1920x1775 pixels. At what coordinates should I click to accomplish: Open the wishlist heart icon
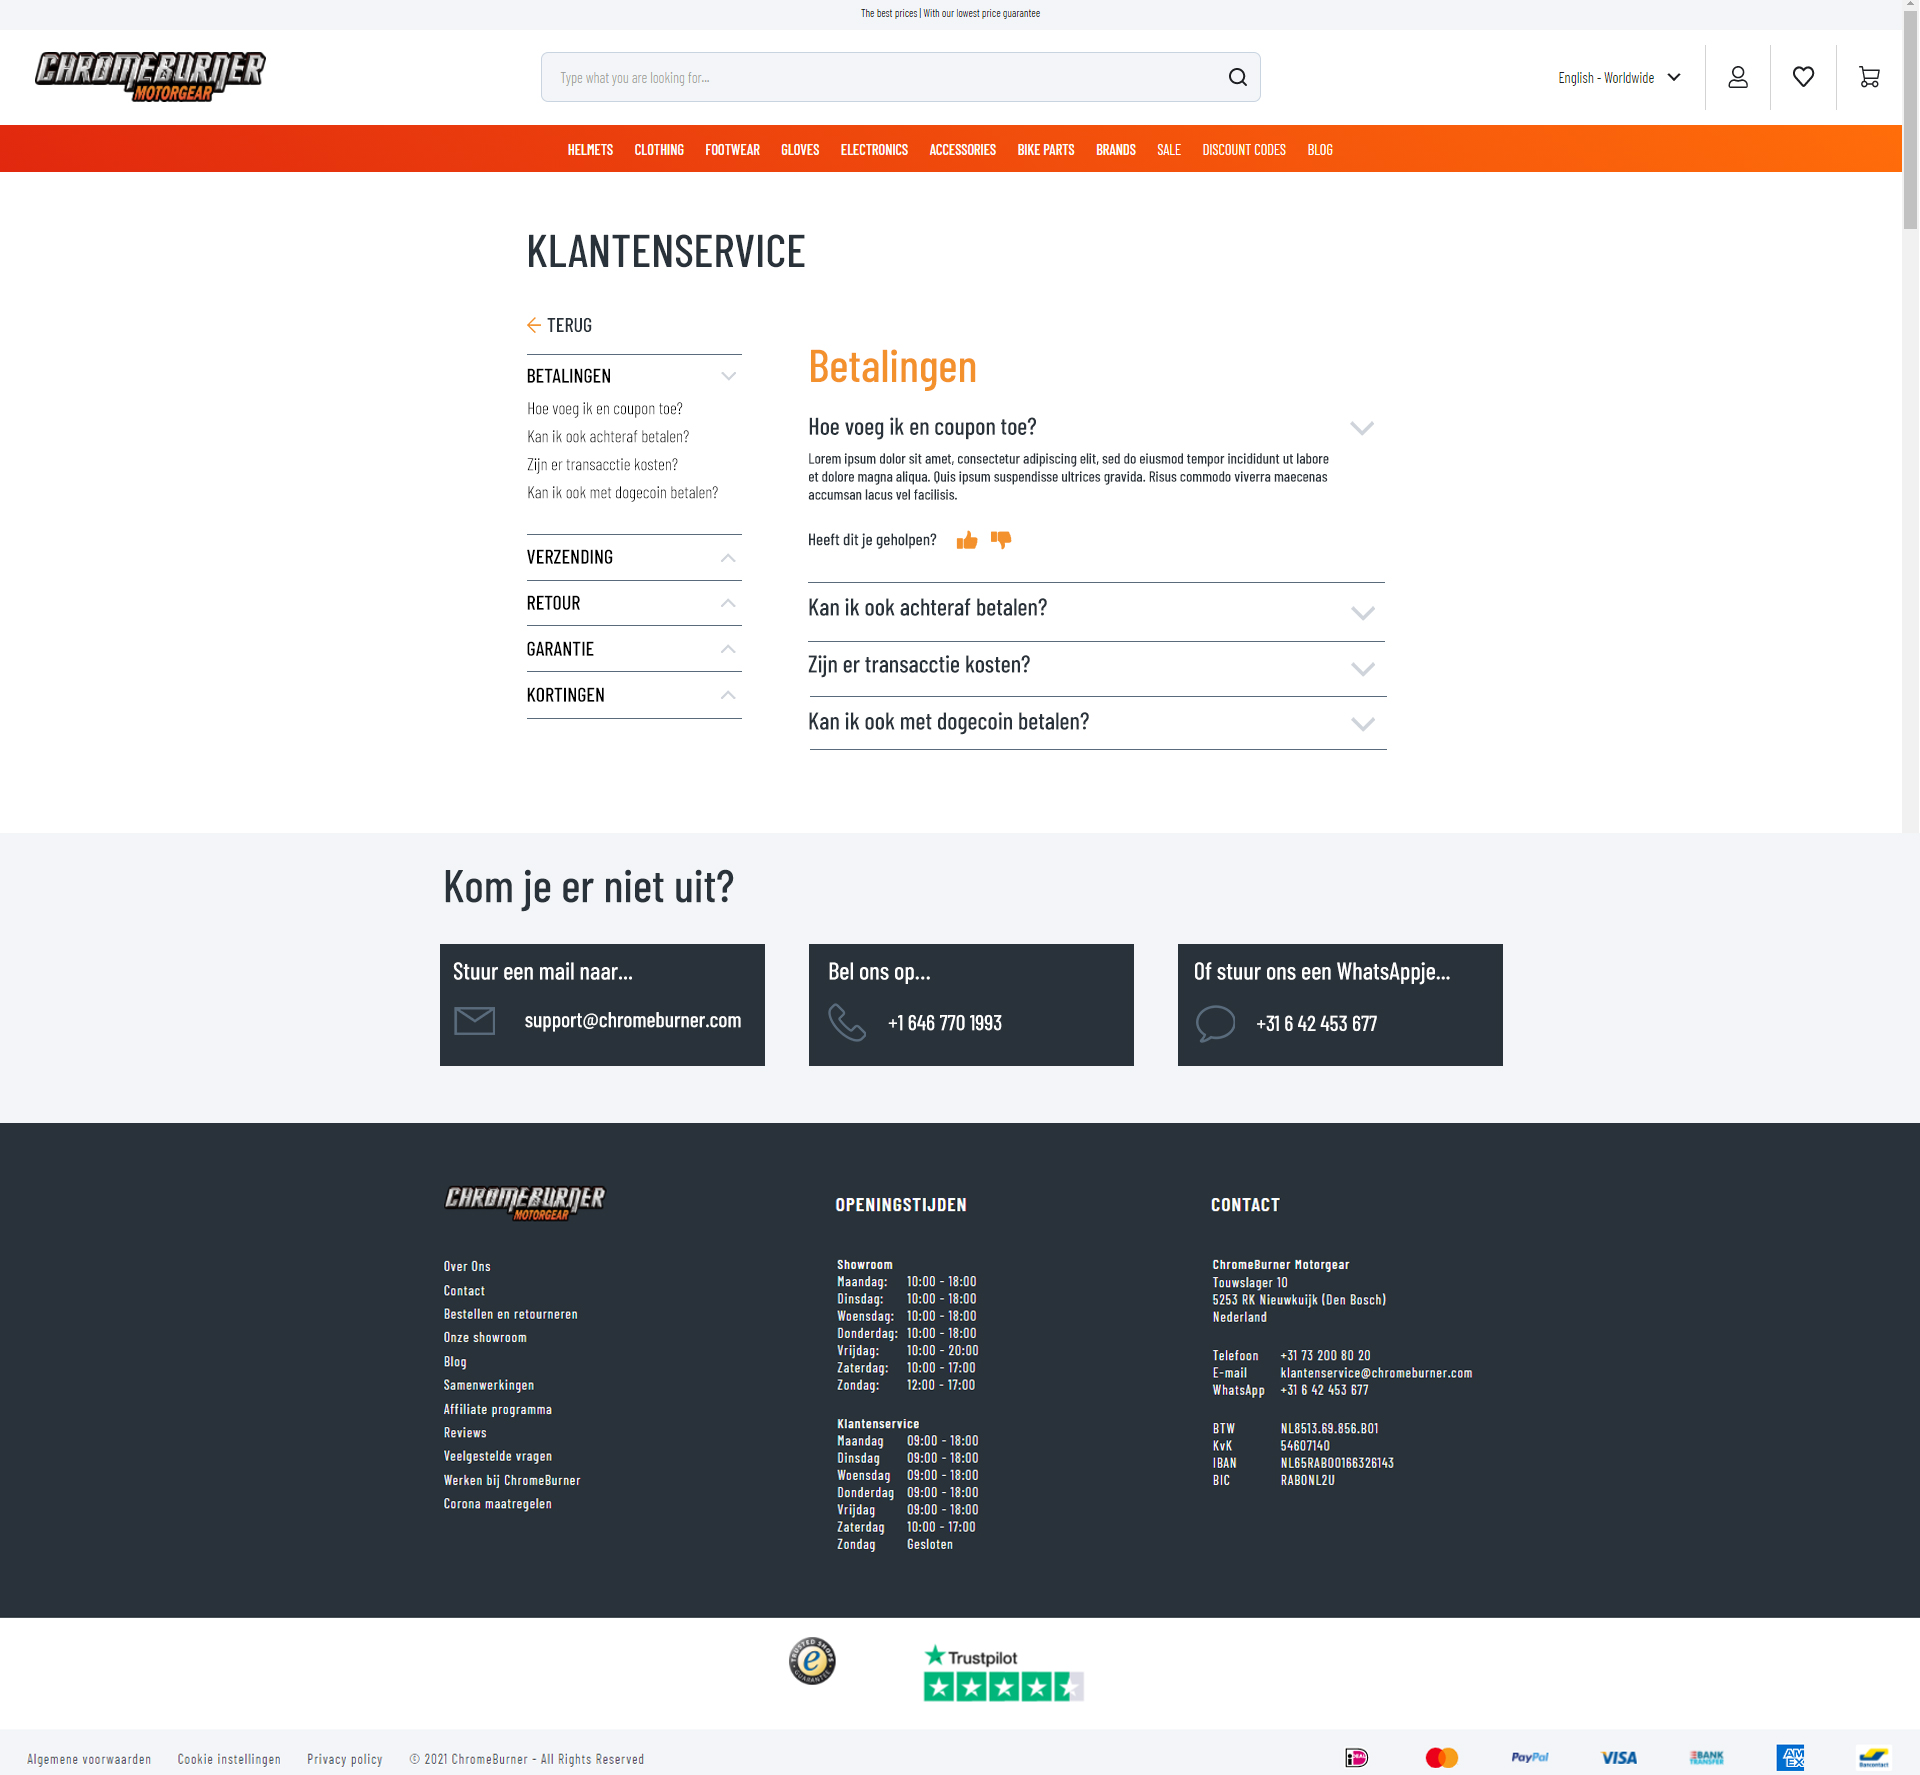coord(1803,77)
